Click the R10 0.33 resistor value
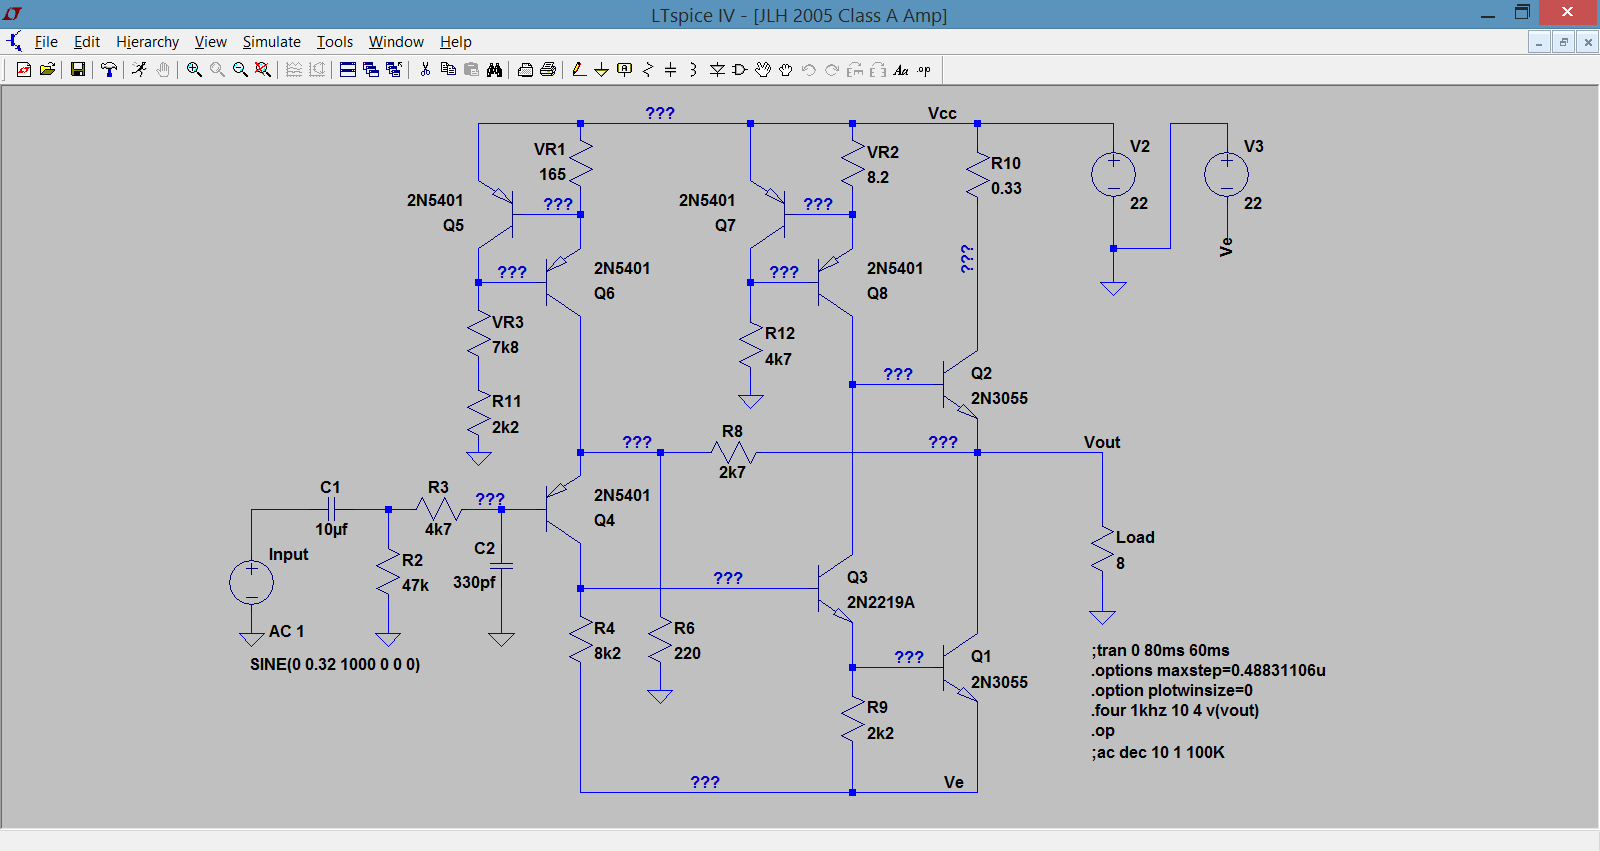 click(x=1006, y=188)
